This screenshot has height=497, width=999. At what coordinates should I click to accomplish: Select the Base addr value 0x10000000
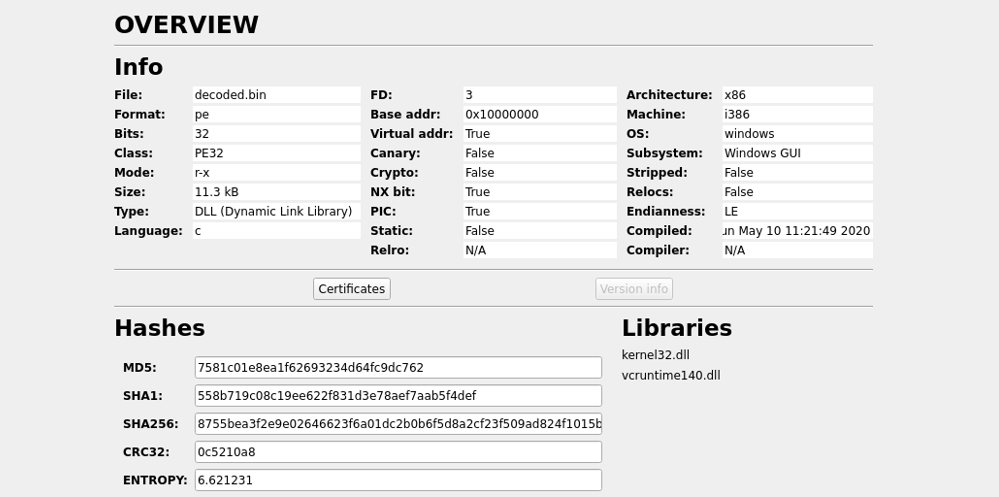pos(539,115)
